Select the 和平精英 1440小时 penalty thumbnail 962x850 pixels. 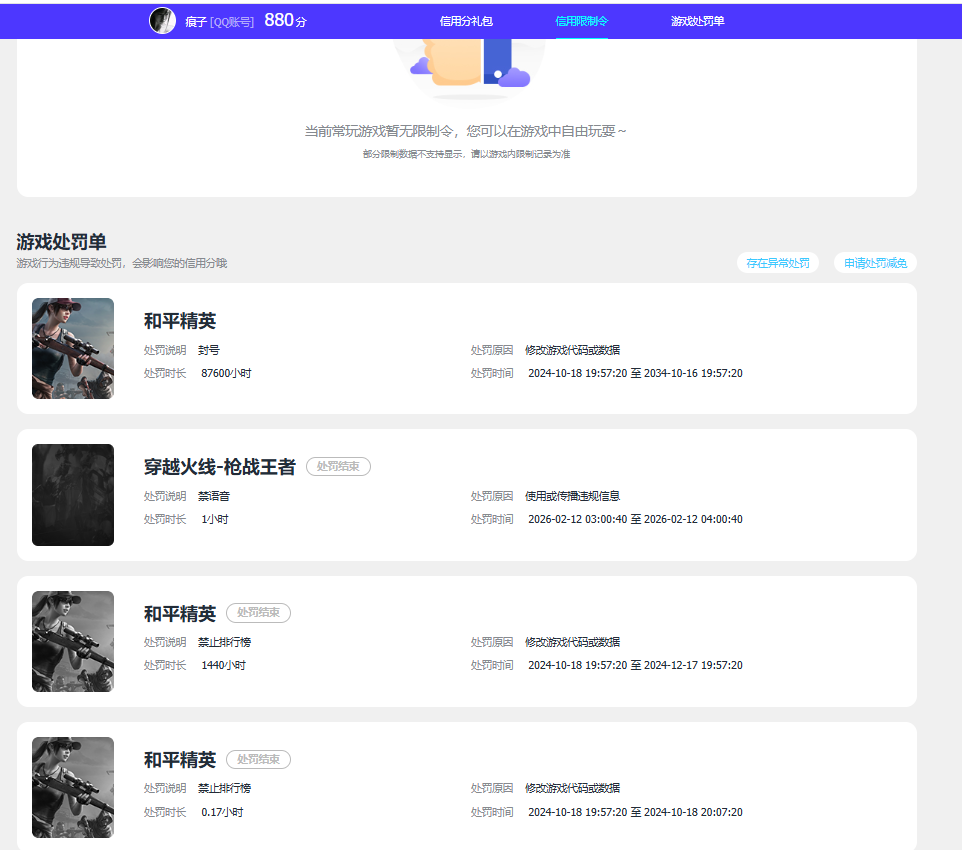tap(73, 641)
